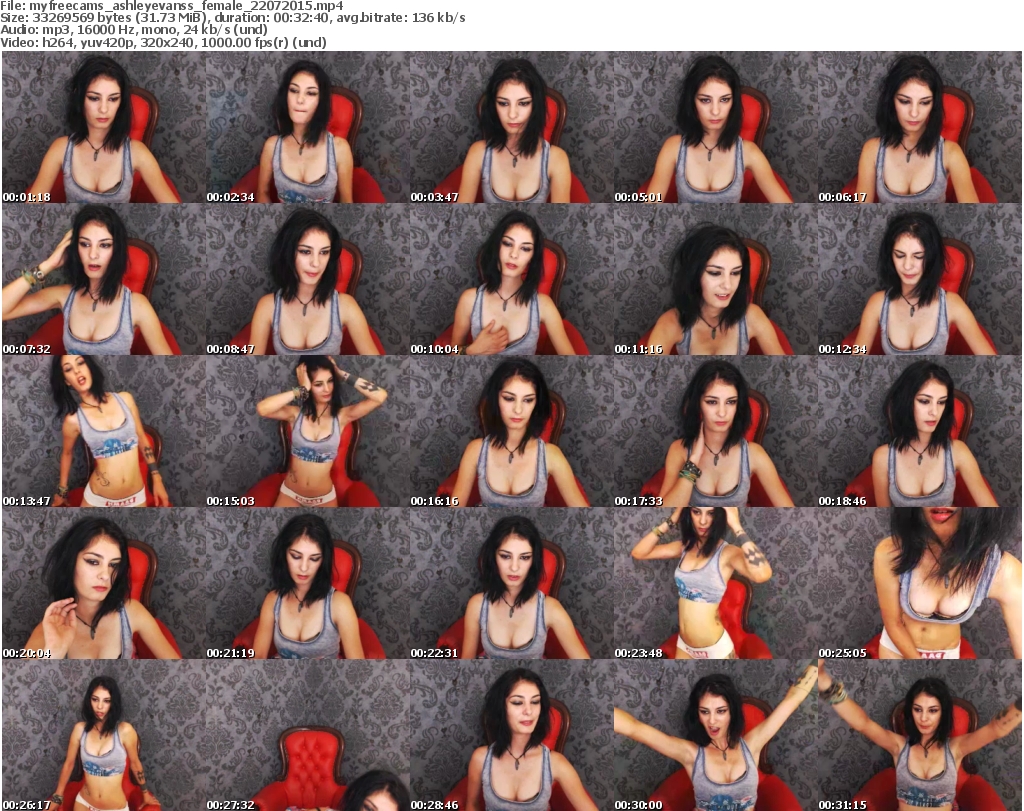Select the thumbnail stamped 00:03:47
Image resolution: width=1024 pixels, height=811 pixels.
tap(511, 127)
